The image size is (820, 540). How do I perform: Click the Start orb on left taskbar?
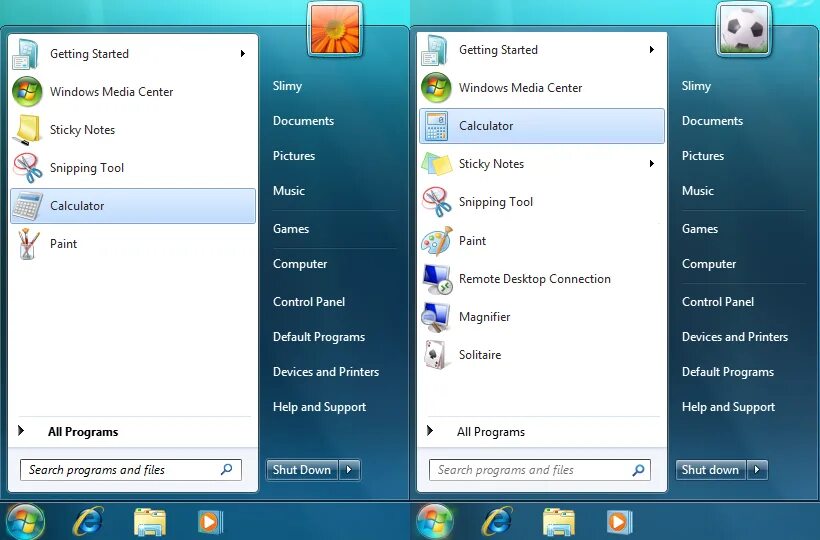coord(24,522)
